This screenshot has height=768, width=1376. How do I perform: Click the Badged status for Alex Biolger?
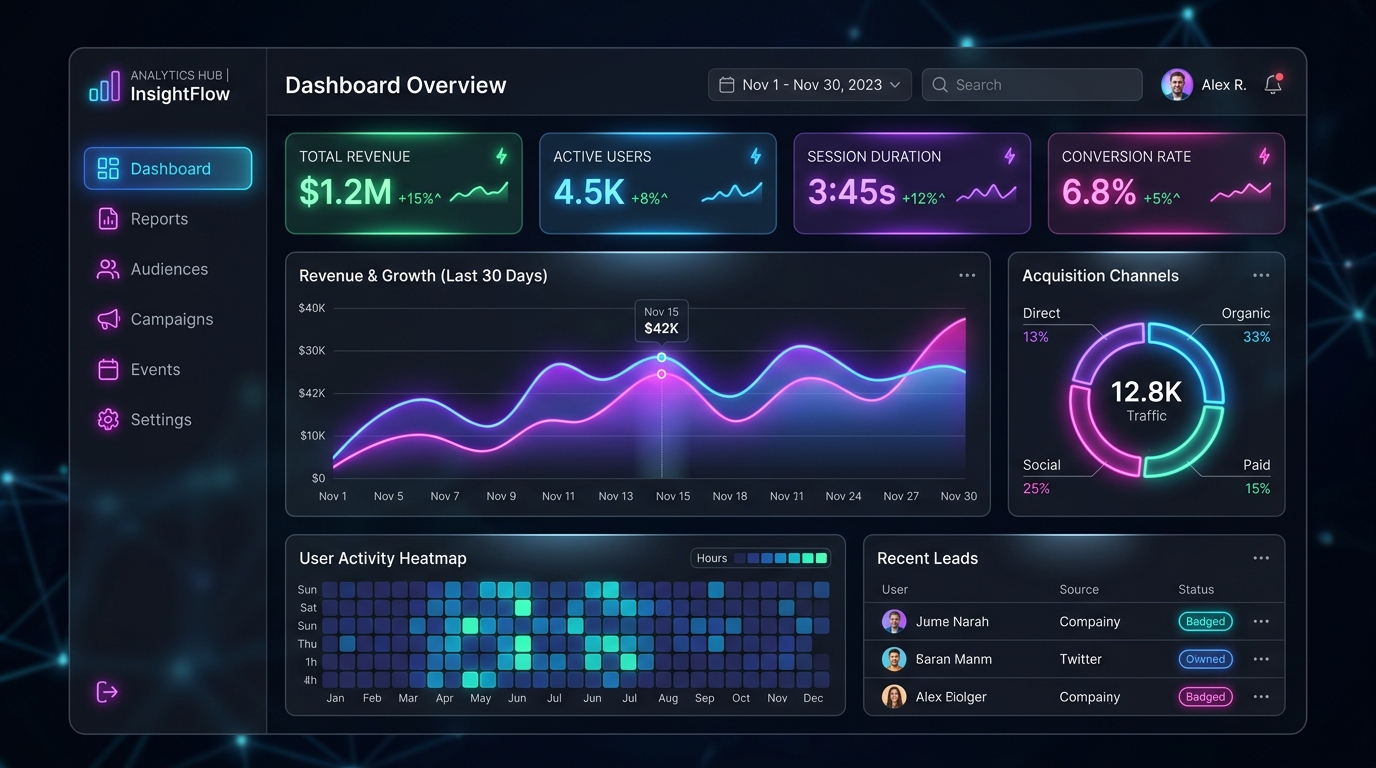[x=1205, y=697]
